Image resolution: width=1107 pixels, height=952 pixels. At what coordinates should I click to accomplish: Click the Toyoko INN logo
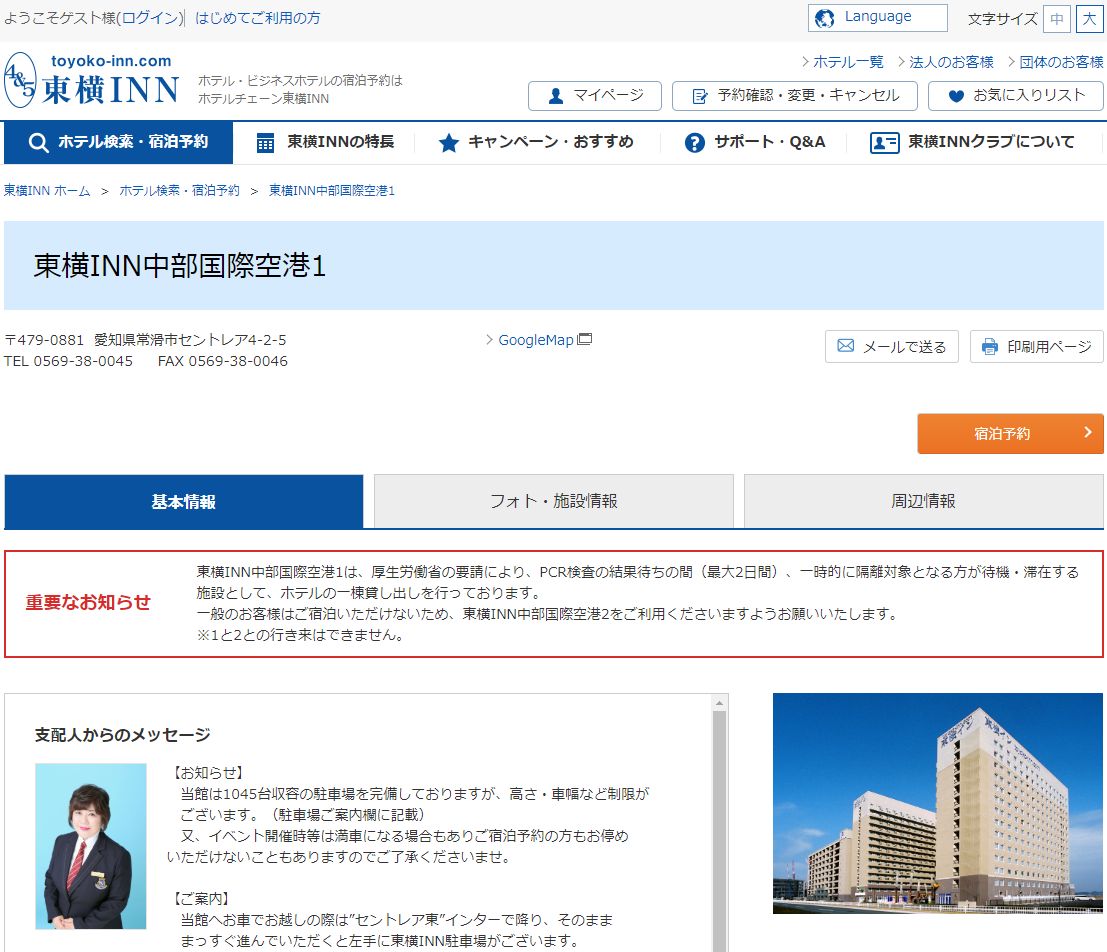92,80
